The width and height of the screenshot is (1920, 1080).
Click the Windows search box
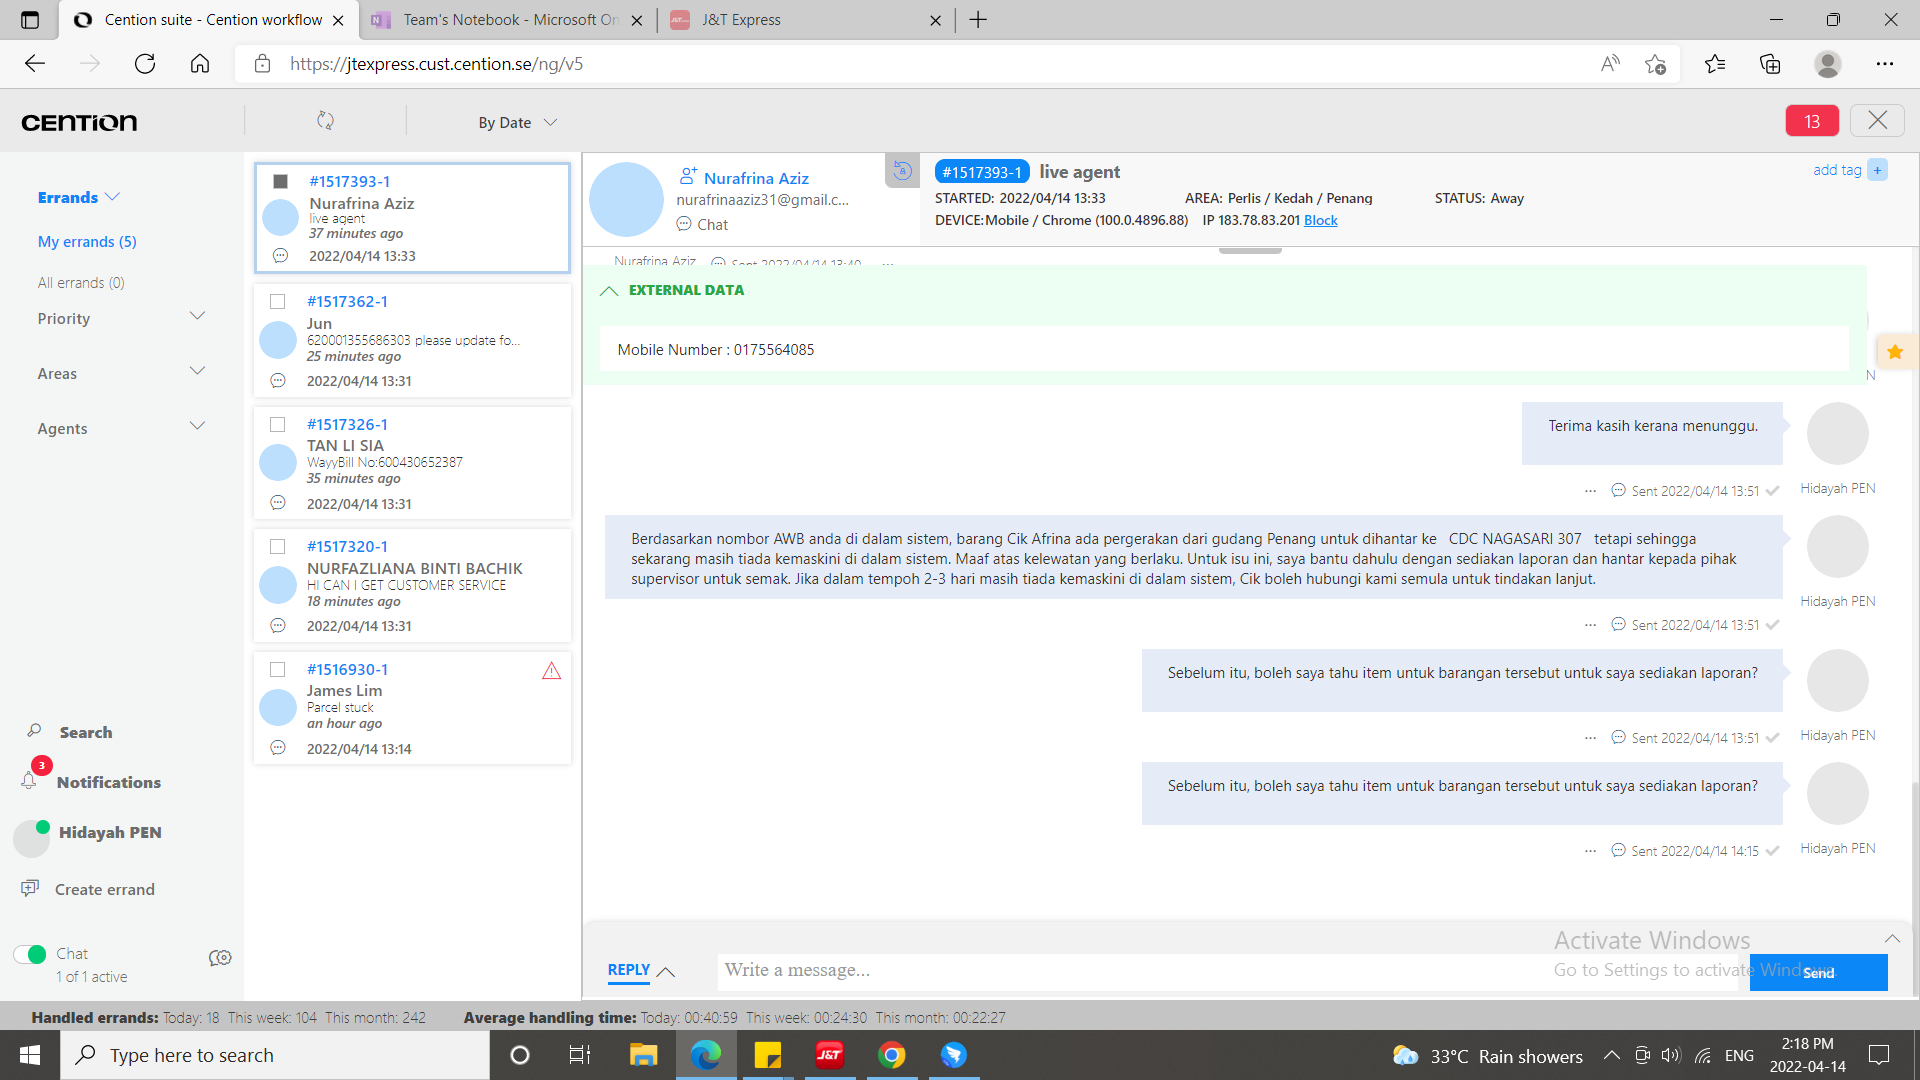(275, 1055)
